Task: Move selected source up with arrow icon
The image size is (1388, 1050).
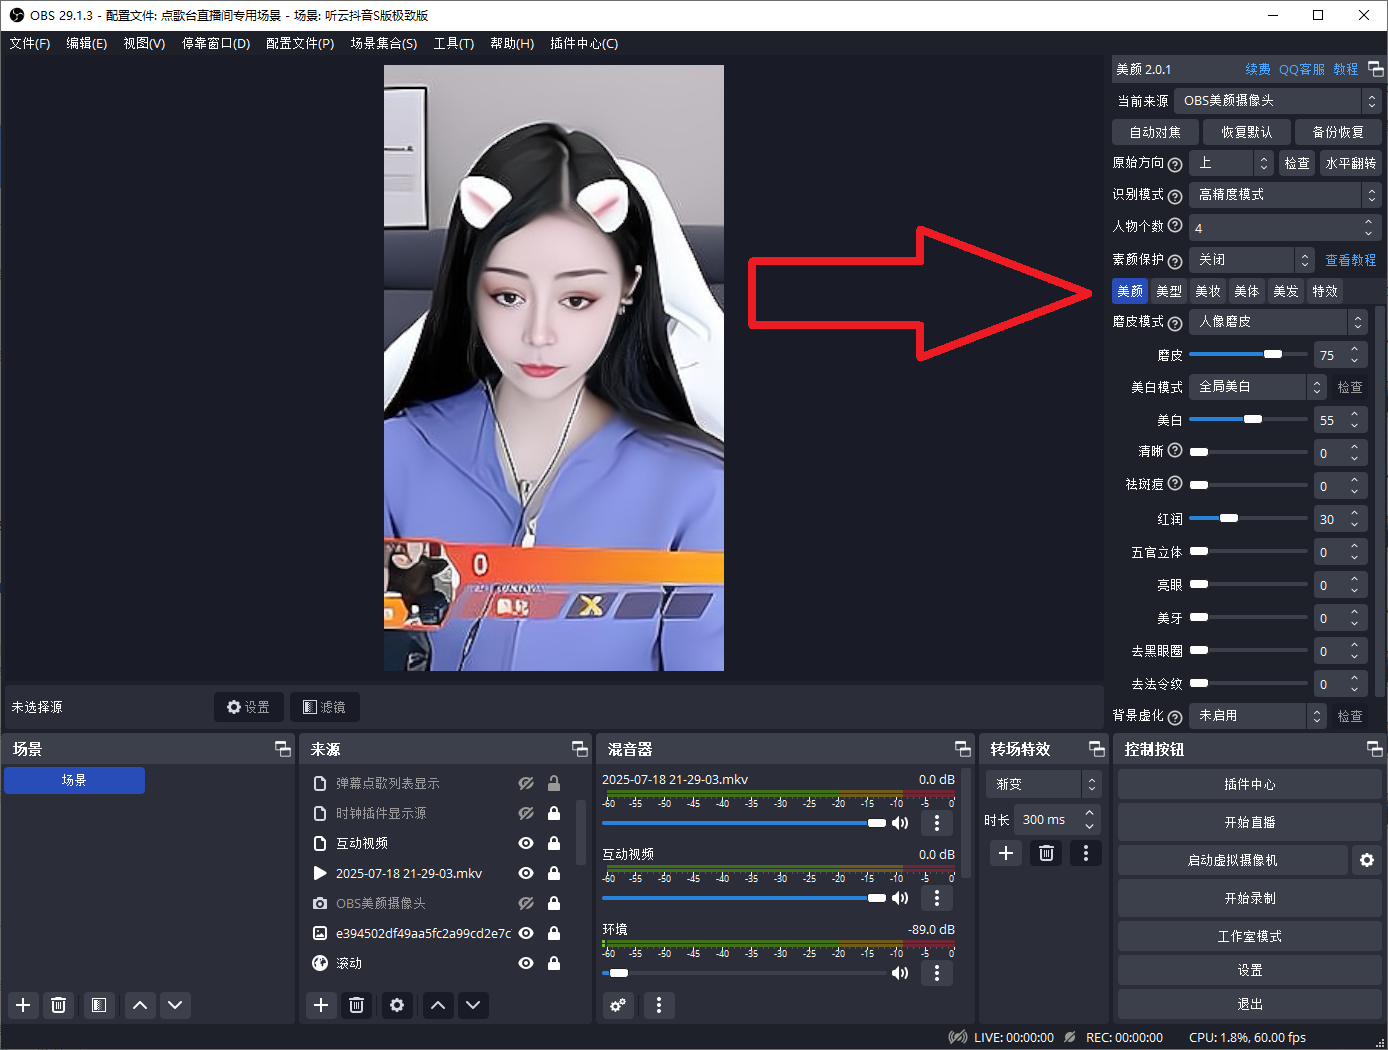Action: [x=437, y=1005]
